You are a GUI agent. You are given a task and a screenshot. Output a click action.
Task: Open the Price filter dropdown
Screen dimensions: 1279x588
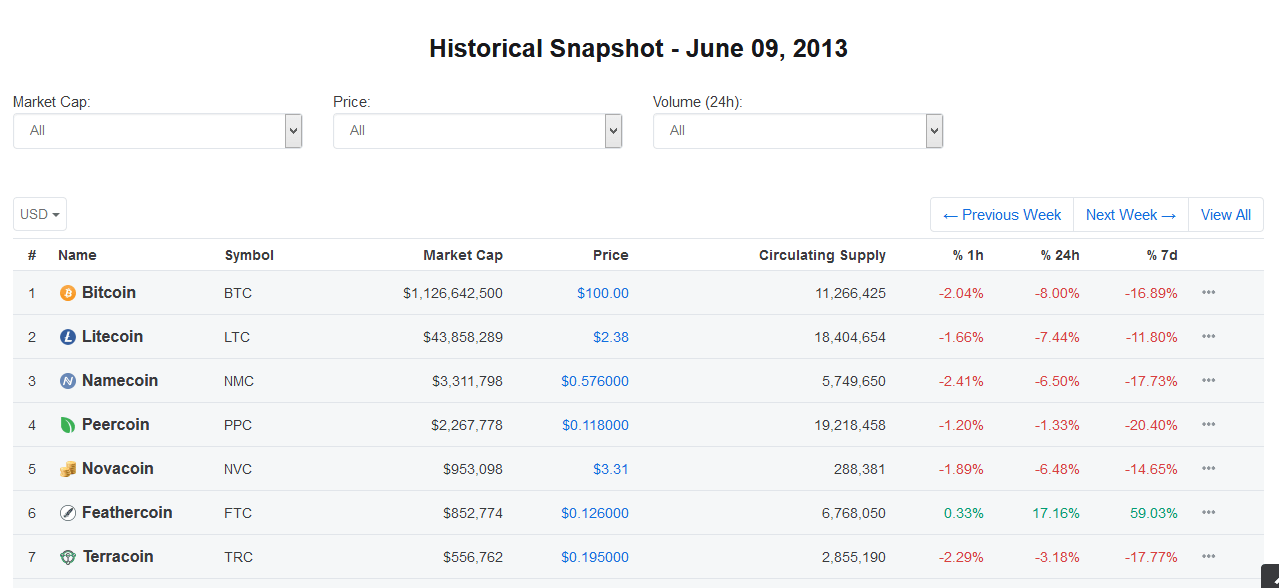pyautogui.click(x=477, y=131)
